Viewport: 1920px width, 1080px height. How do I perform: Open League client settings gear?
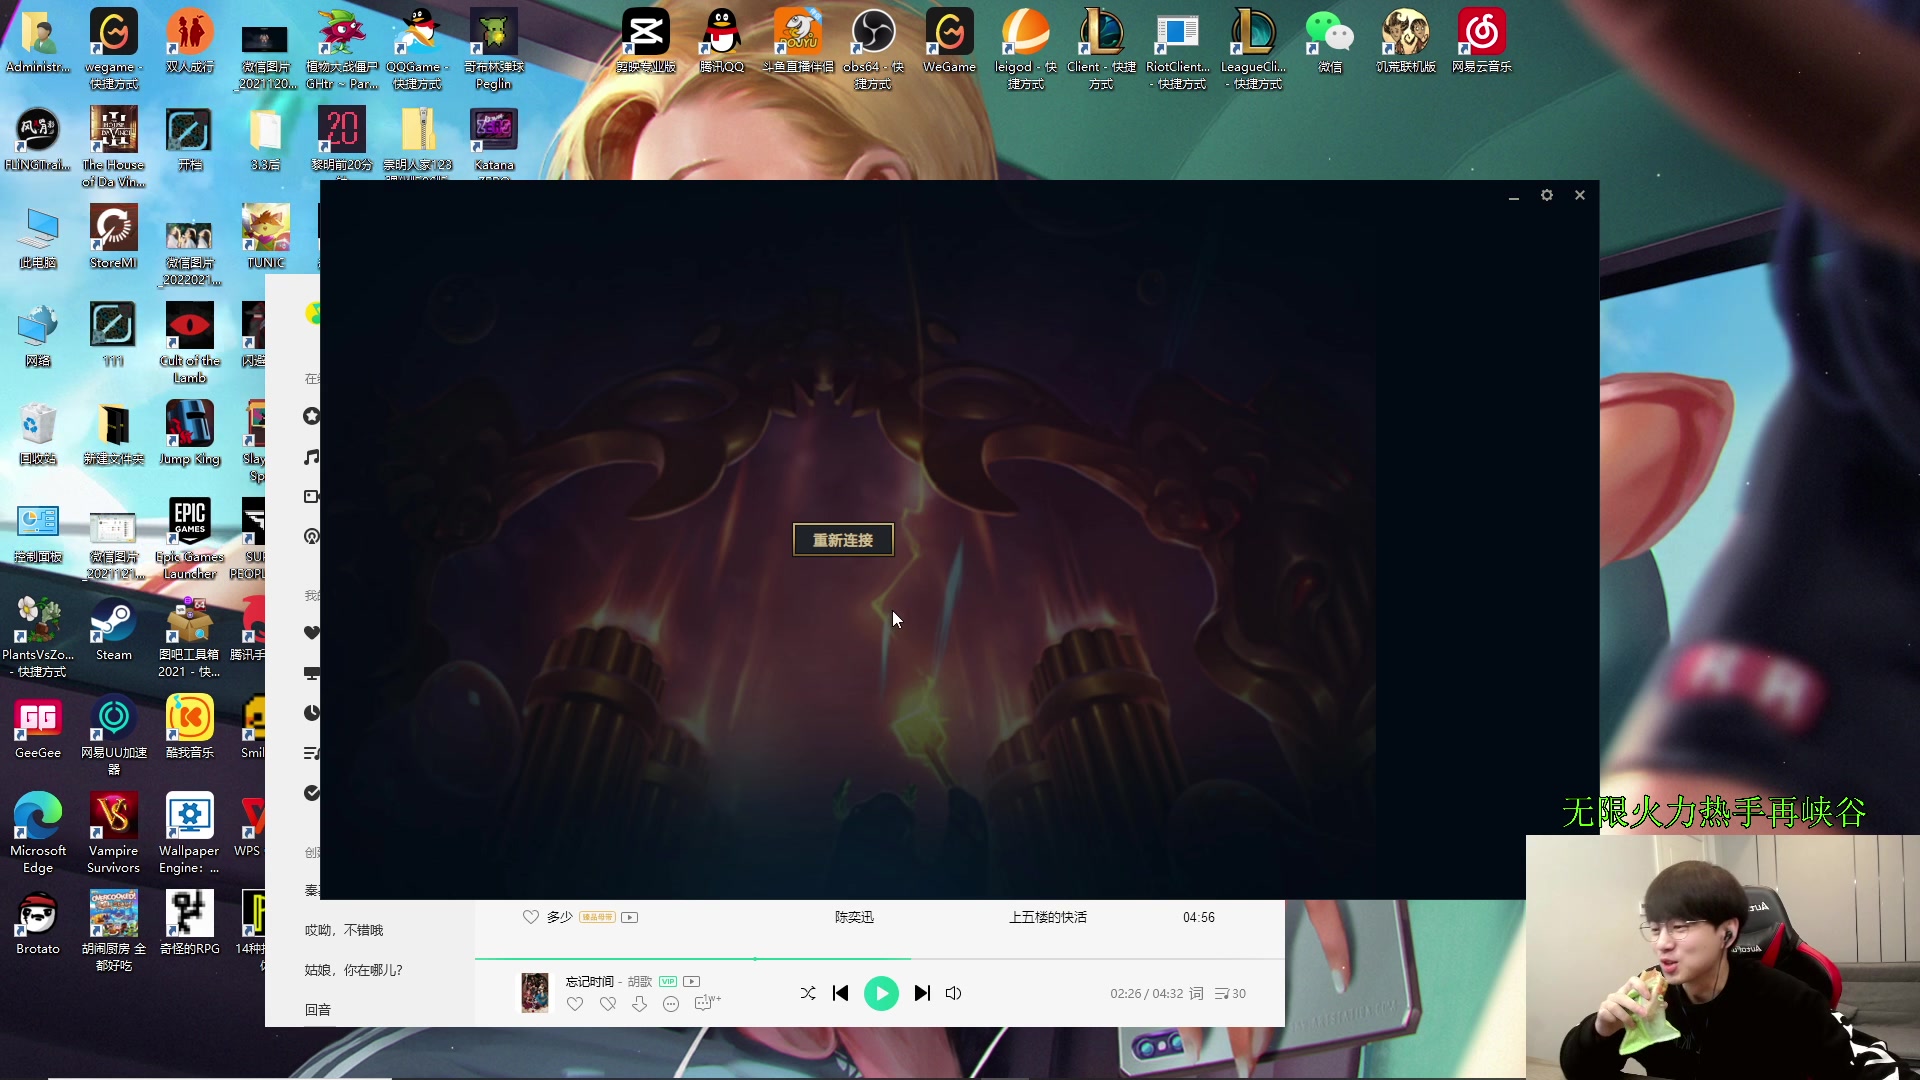(x=1547, y=195)
